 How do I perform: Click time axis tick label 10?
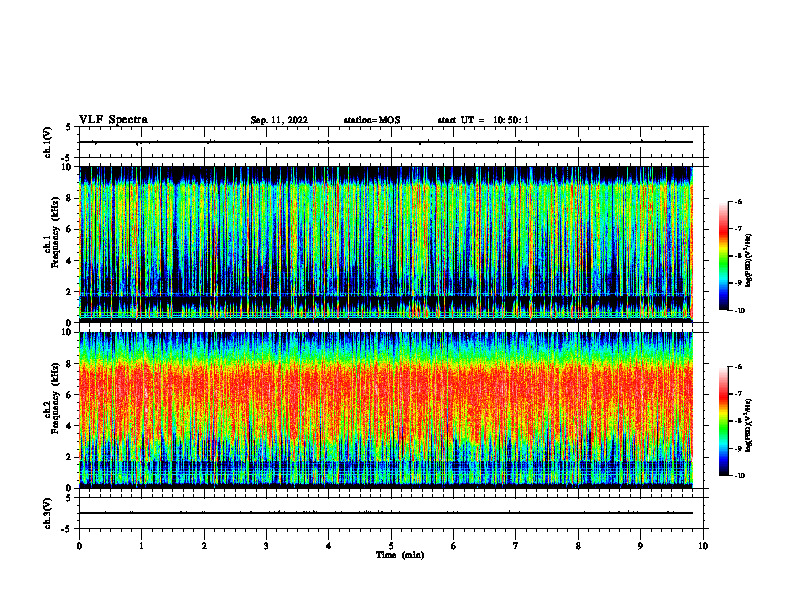pos(703,546)
